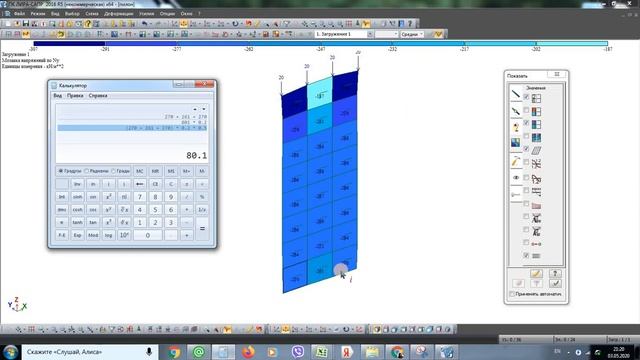Select the pencil-drawing tab in Показать panel
Viewport: 640px width, 360px height.
tap(516, 161)
